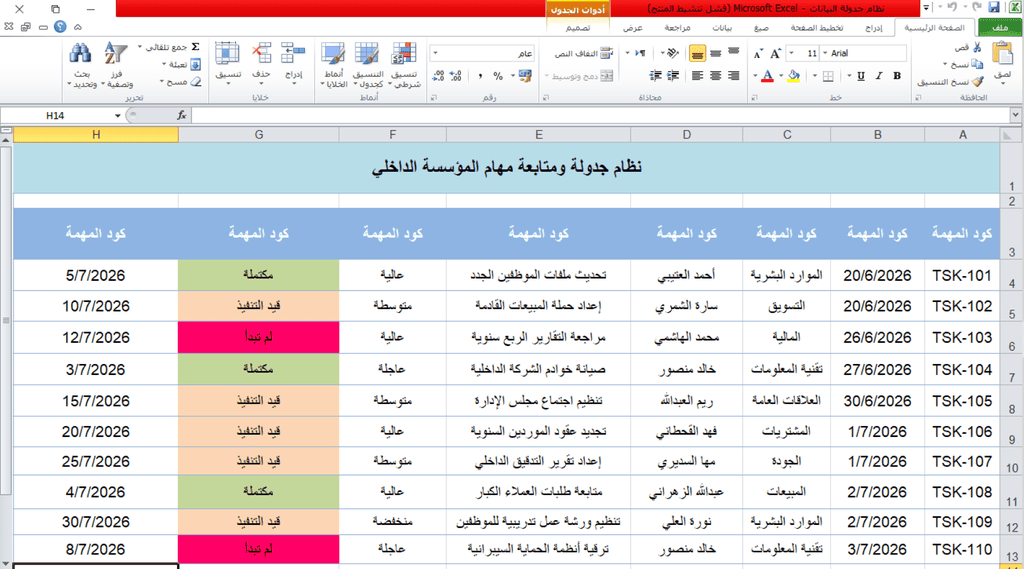Switch to the Formulas (صيغ) tab
Screen dimensions: 1024x569
761,28
